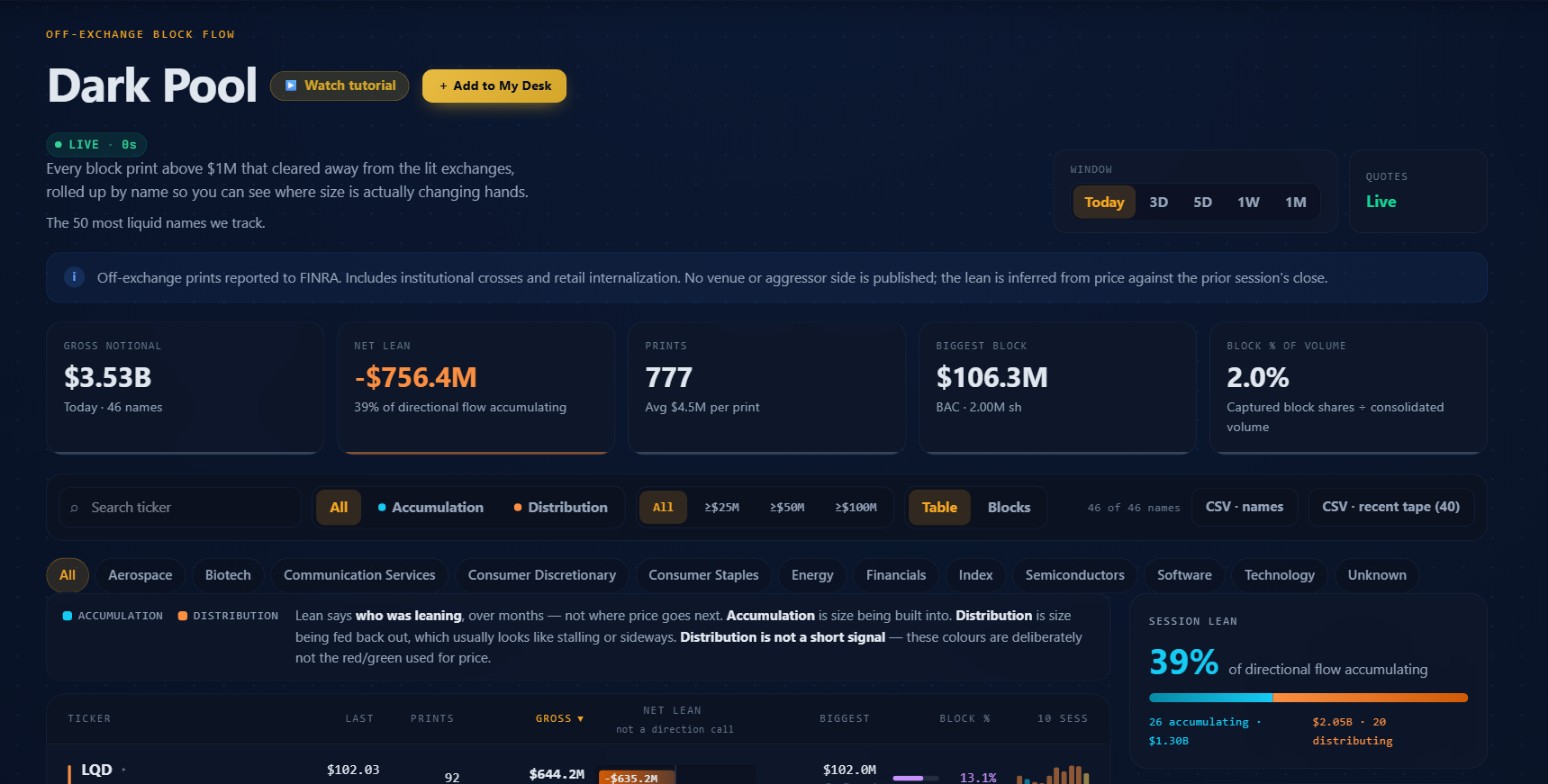Filter by Communication Services sector

pyautogui.click(x=359, y=575)
